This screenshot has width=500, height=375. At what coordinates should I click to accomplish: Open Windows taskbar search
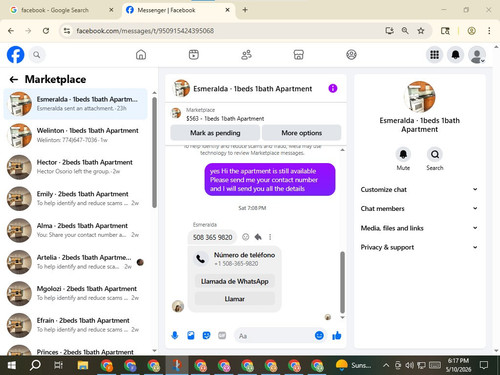(35, 366)
